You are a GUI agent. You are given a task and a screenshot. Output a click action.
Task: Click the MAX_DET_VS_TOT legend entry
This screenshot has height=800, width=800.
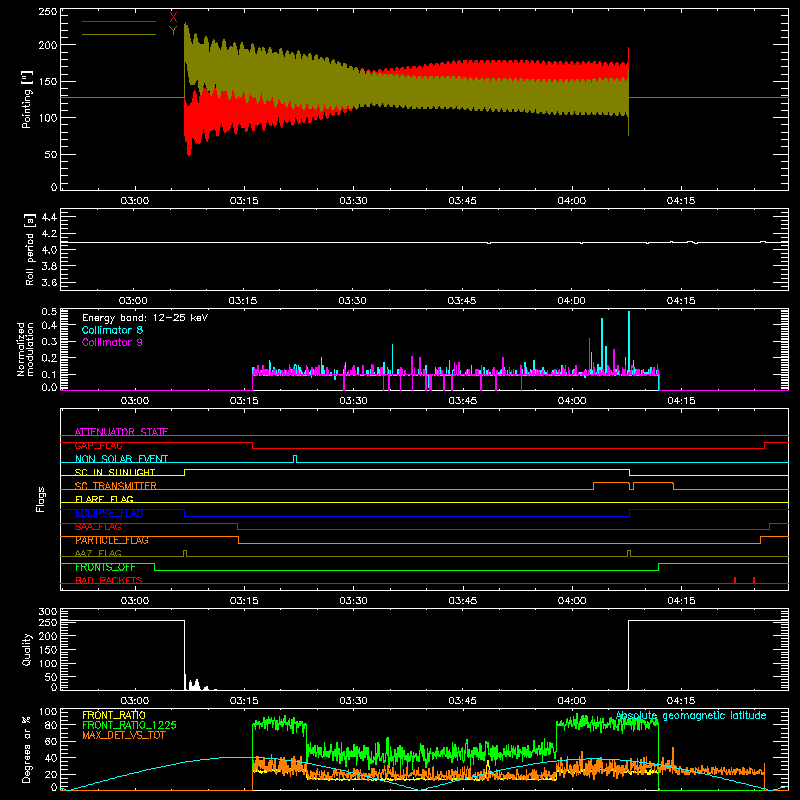click(124, 735)
